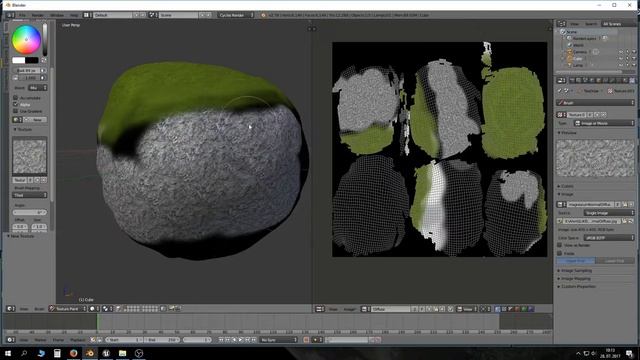Enable the View as Render checkbox

[560, 245]
